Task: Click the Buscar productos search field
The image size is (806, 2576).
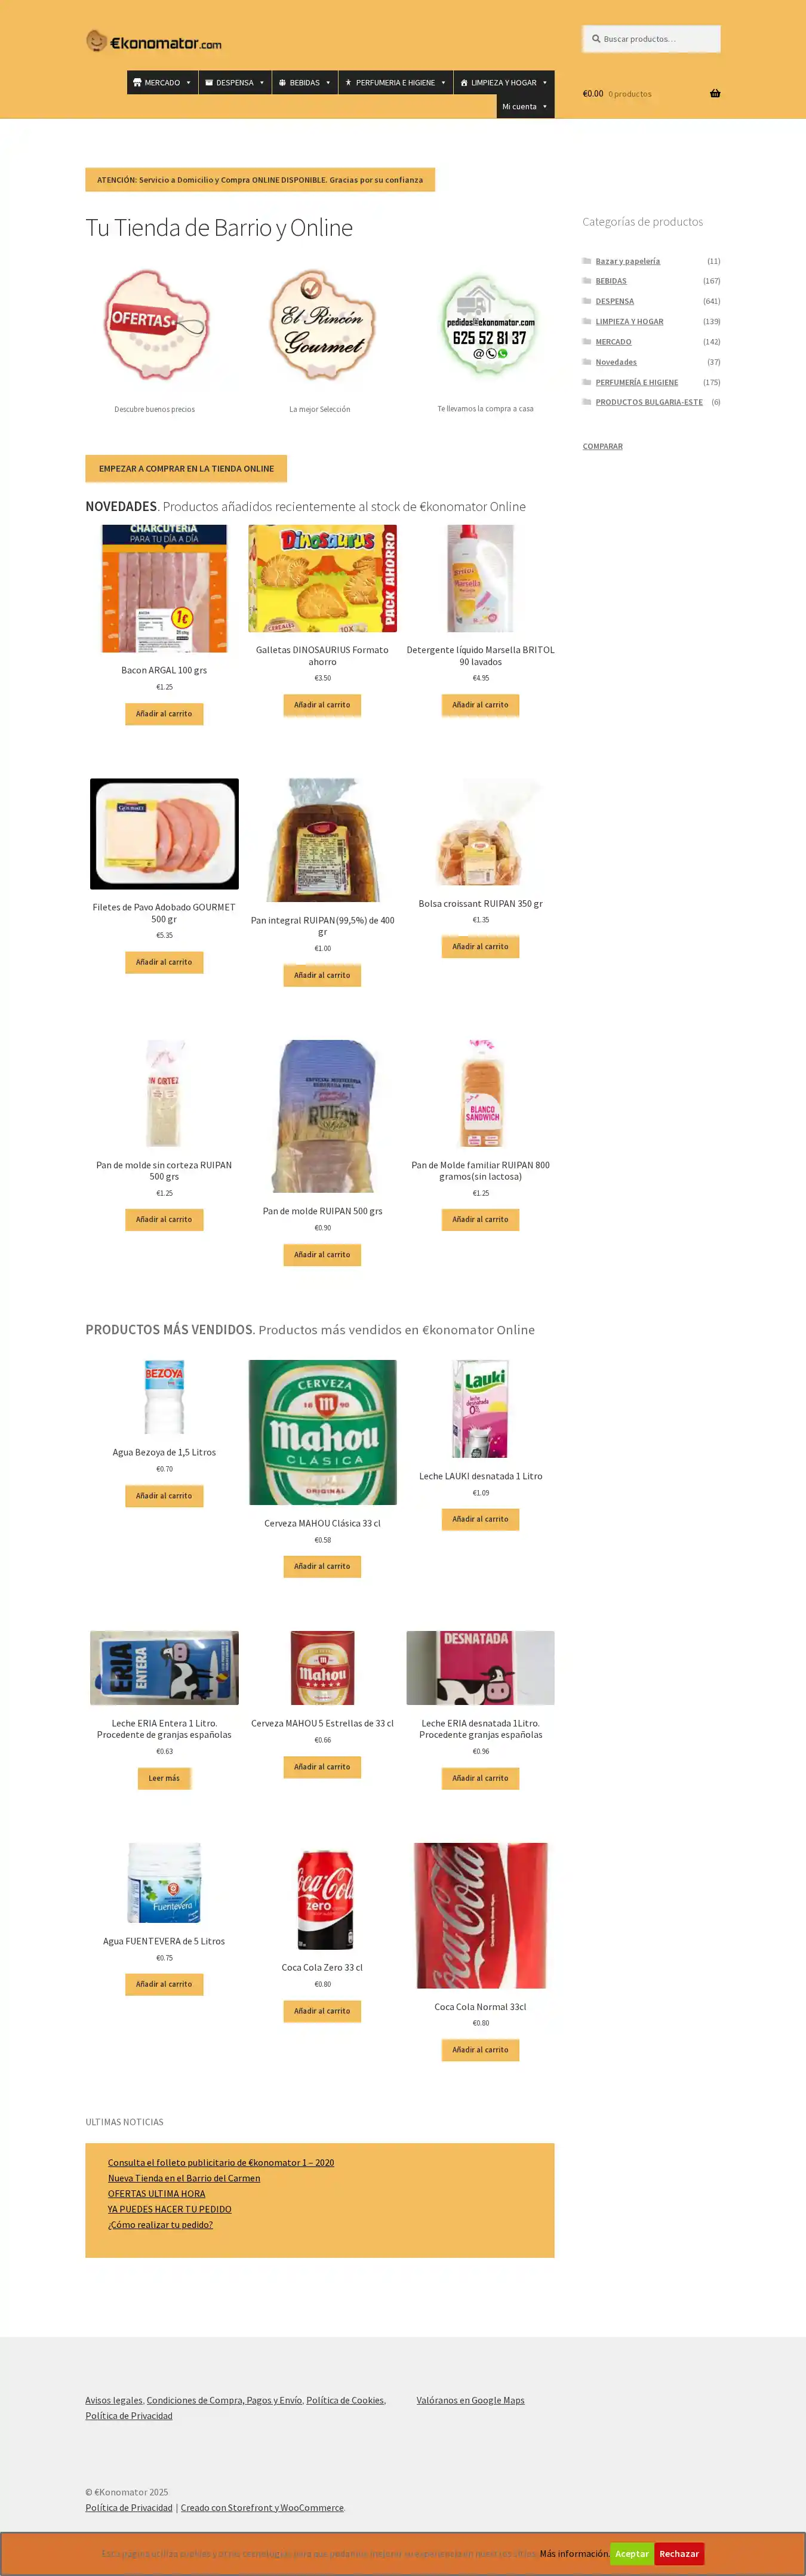Action: coord(651,39)
